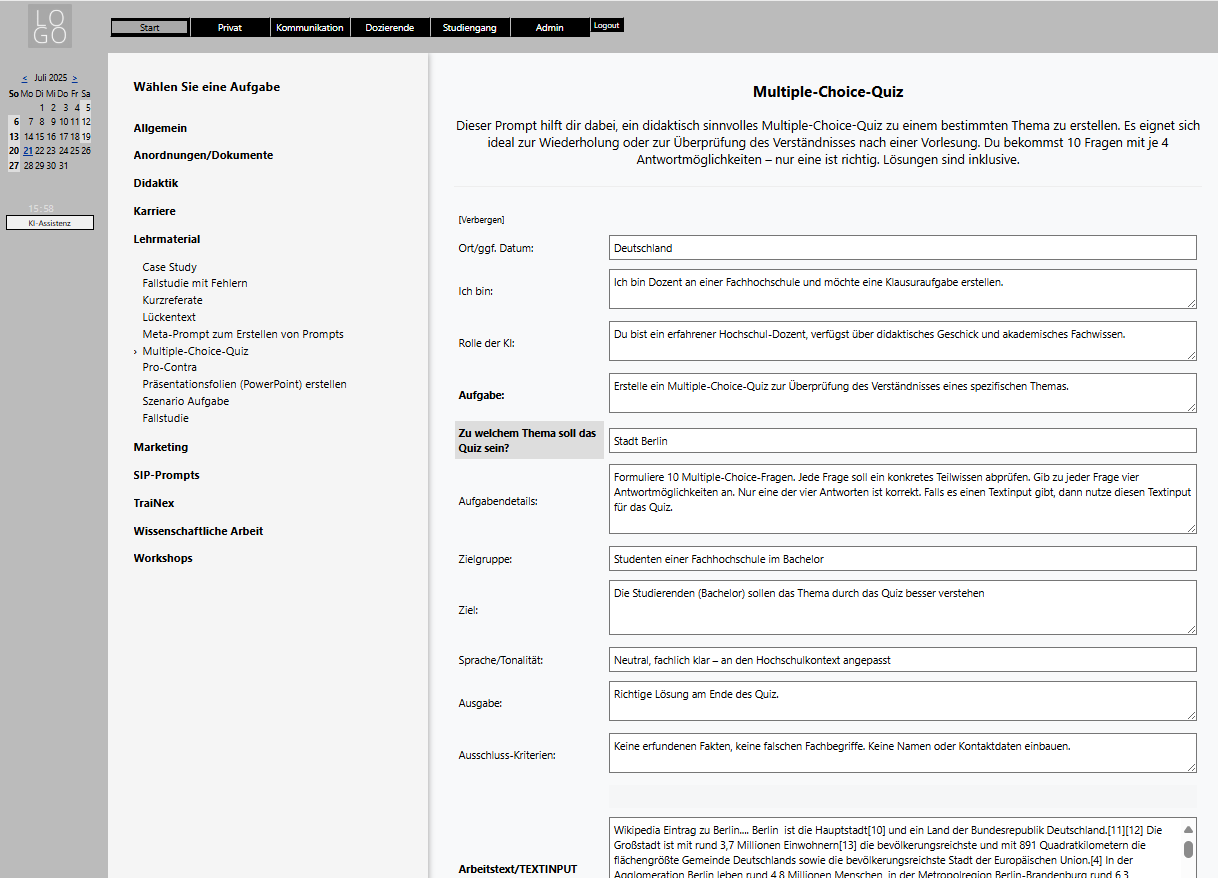Hide form via [Verbergen] link
Image resolution: width=1218 pixels, height=878 pixels.
pos(481,219)
